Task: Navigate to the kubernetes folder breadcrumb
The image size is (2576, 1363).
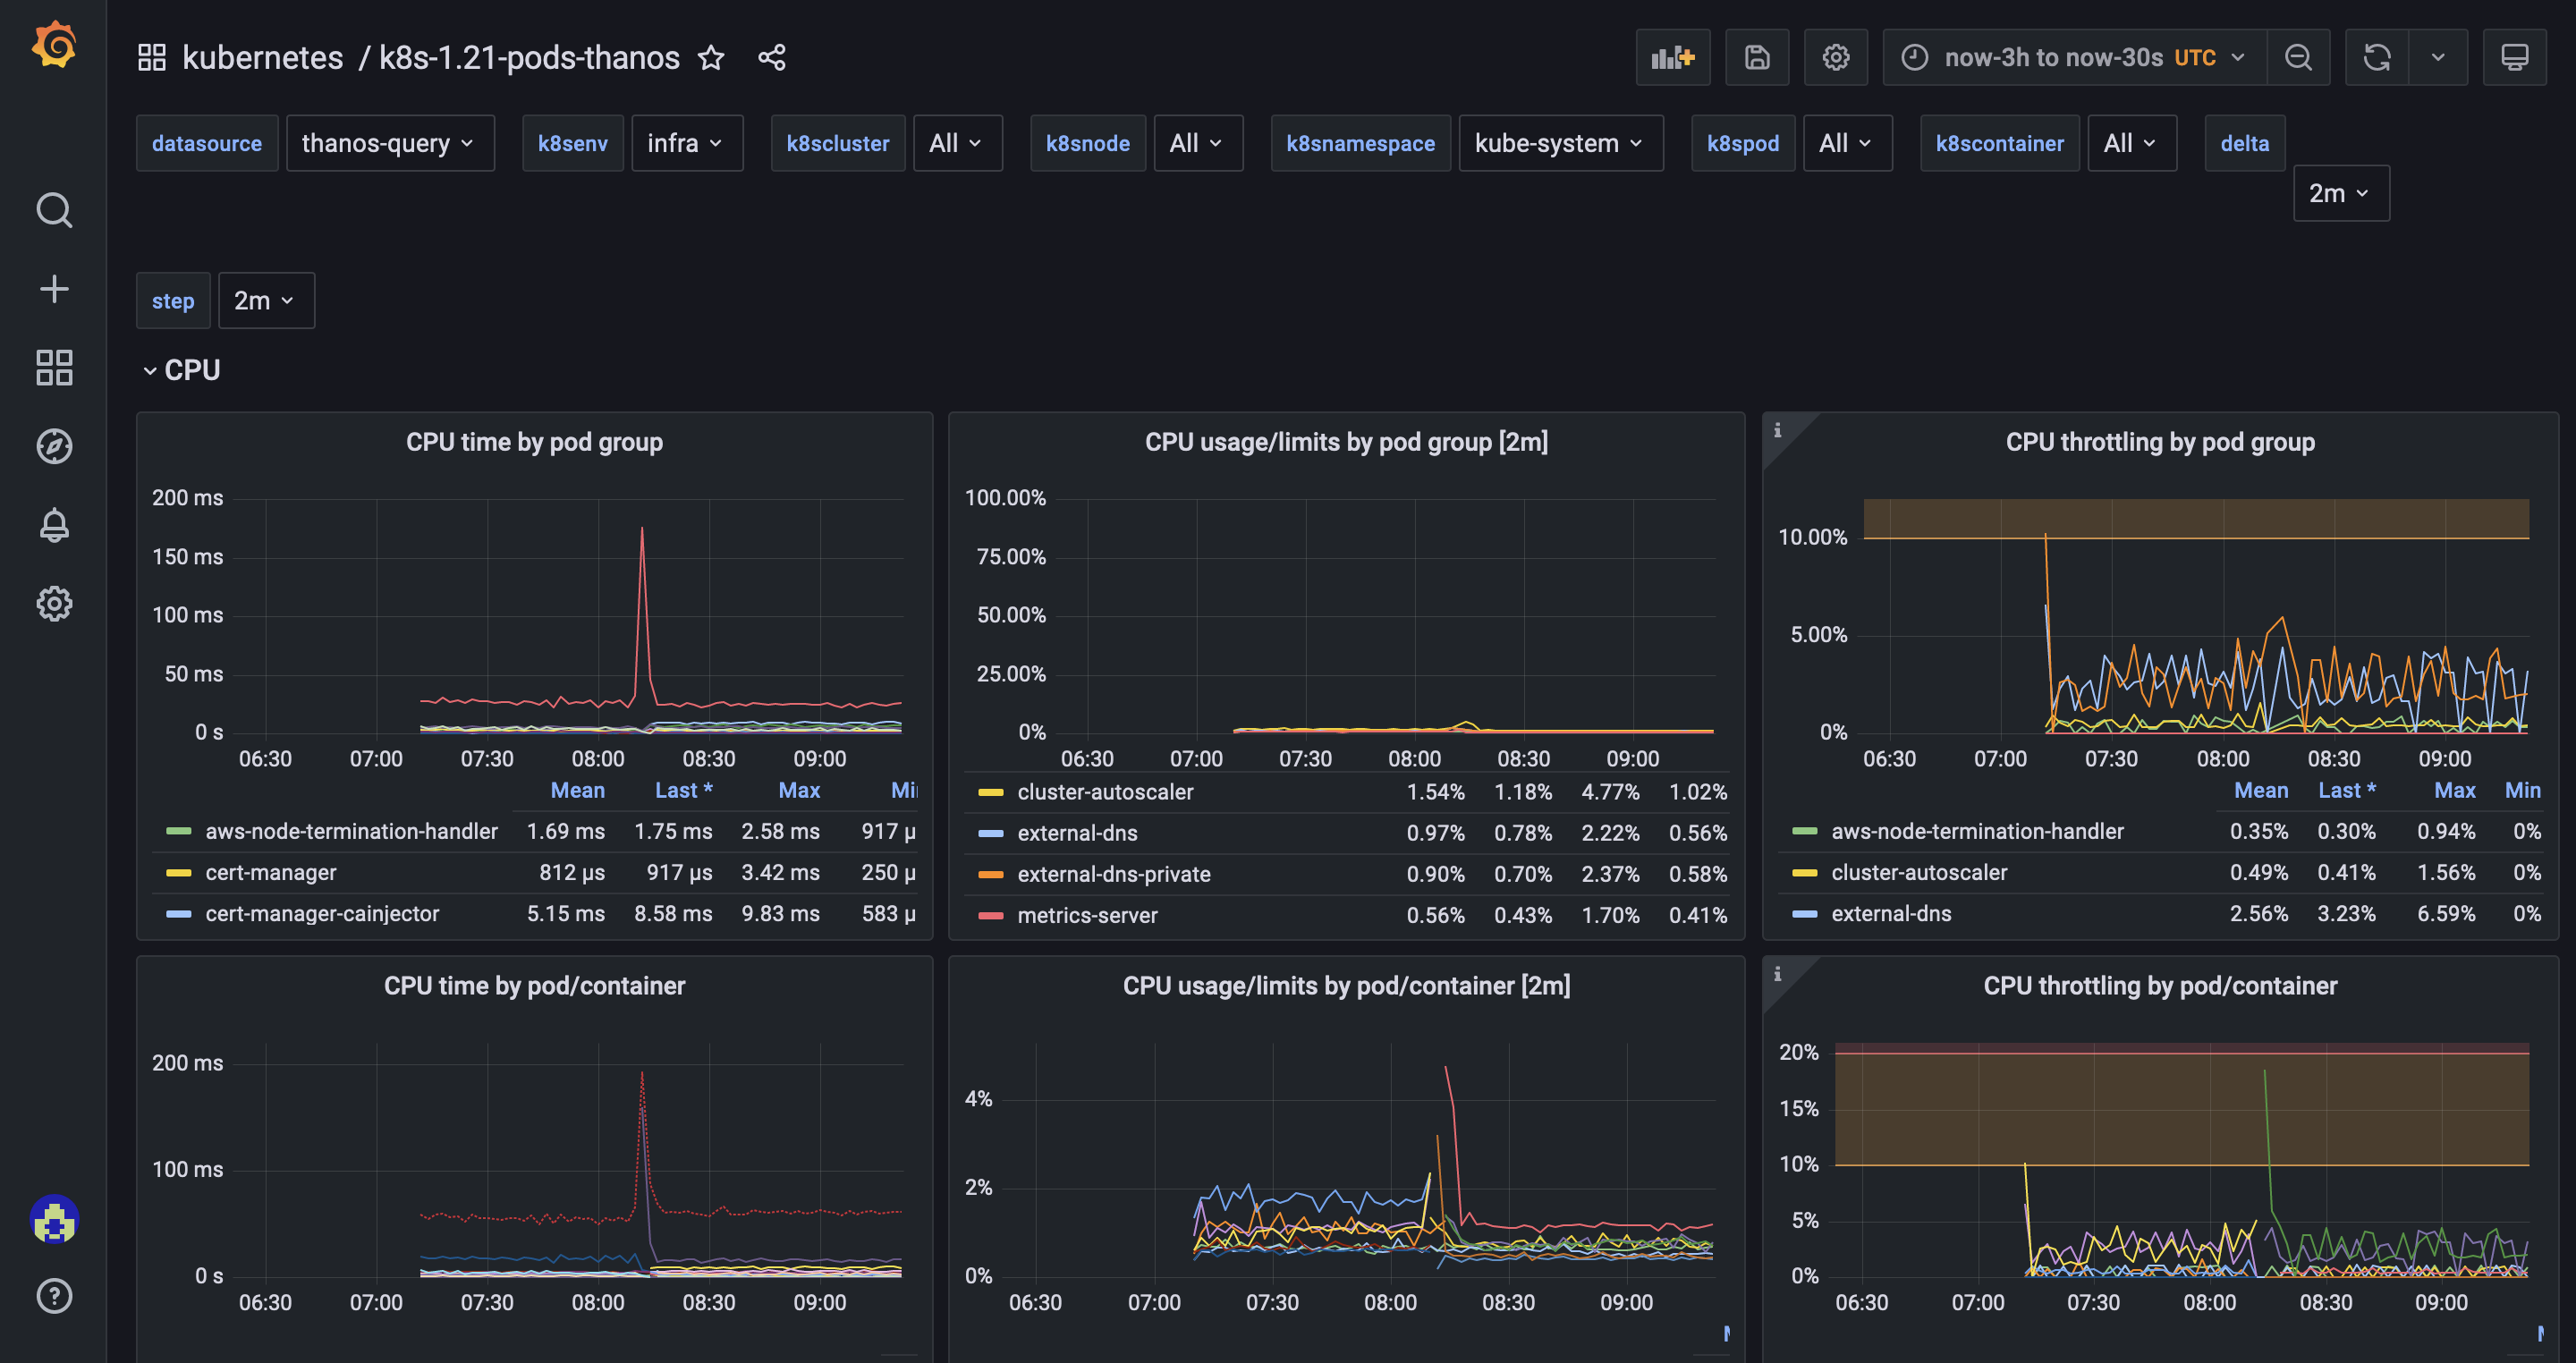Action: (x=262, y=57)
